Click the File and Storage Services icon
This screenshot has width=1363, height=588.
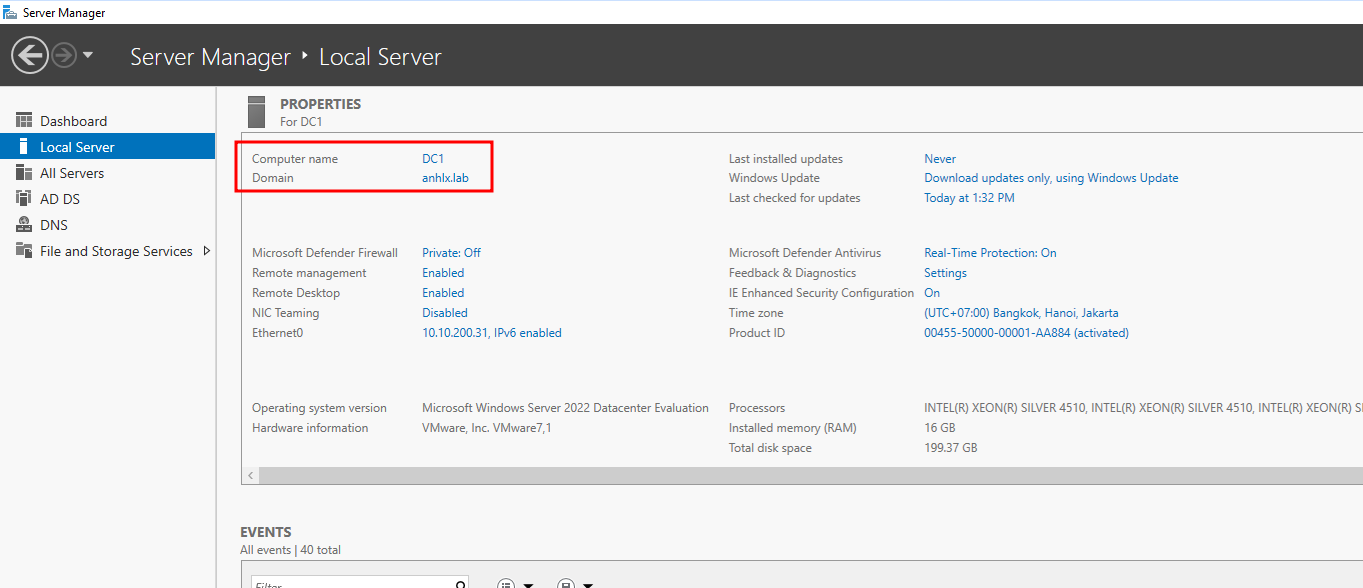(x=24, y=251)
